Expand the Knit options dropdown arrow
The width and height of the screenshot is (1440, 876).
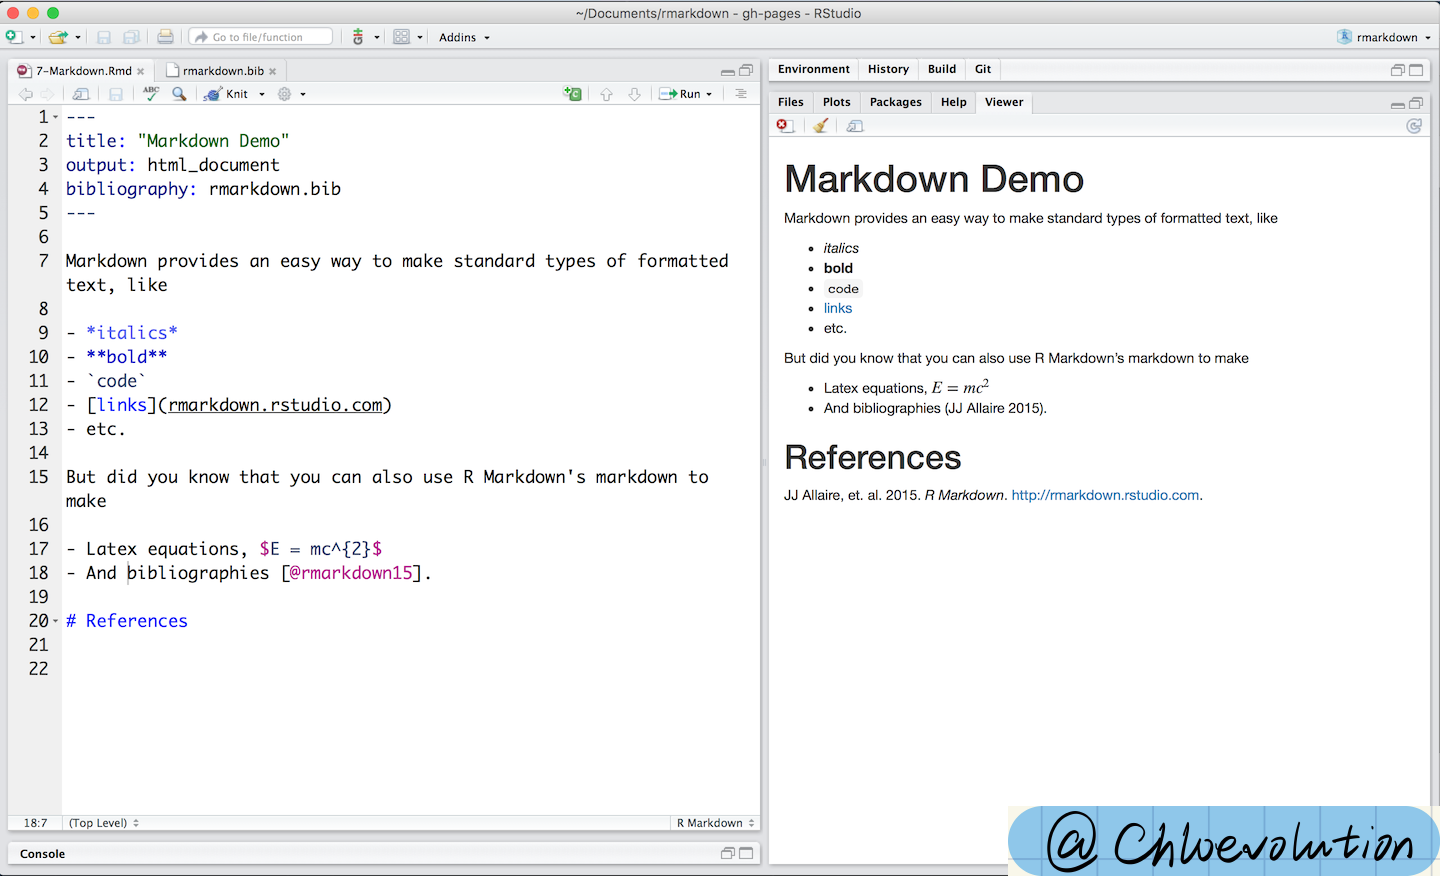(x=262, y=94)
